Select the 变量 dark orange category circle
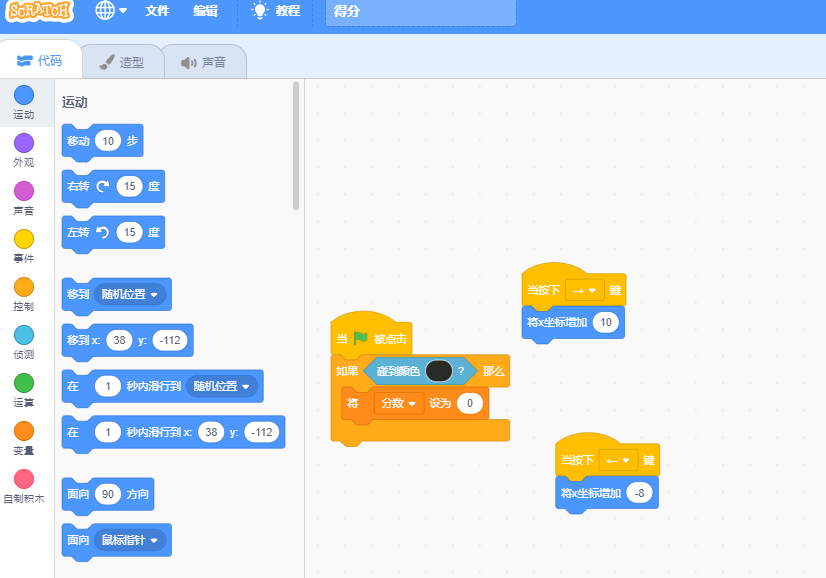 [24, 431]
